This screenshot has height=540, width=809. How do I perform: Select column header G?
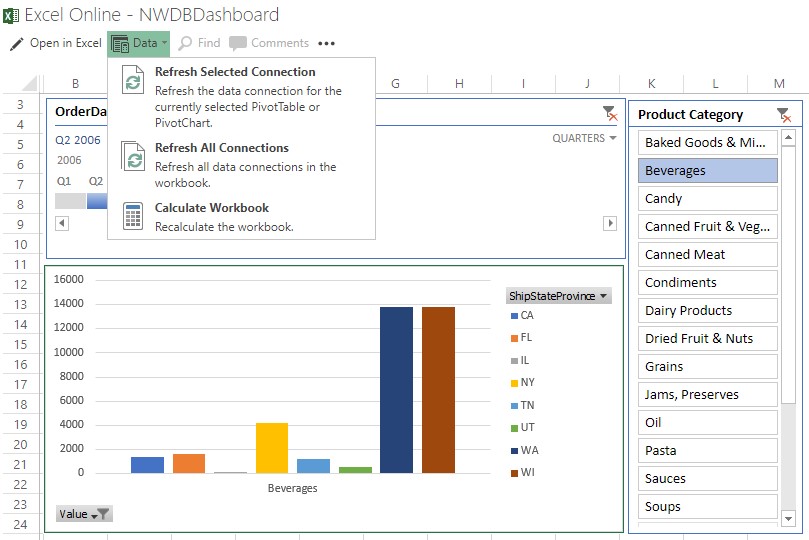(x=396, y=84)
